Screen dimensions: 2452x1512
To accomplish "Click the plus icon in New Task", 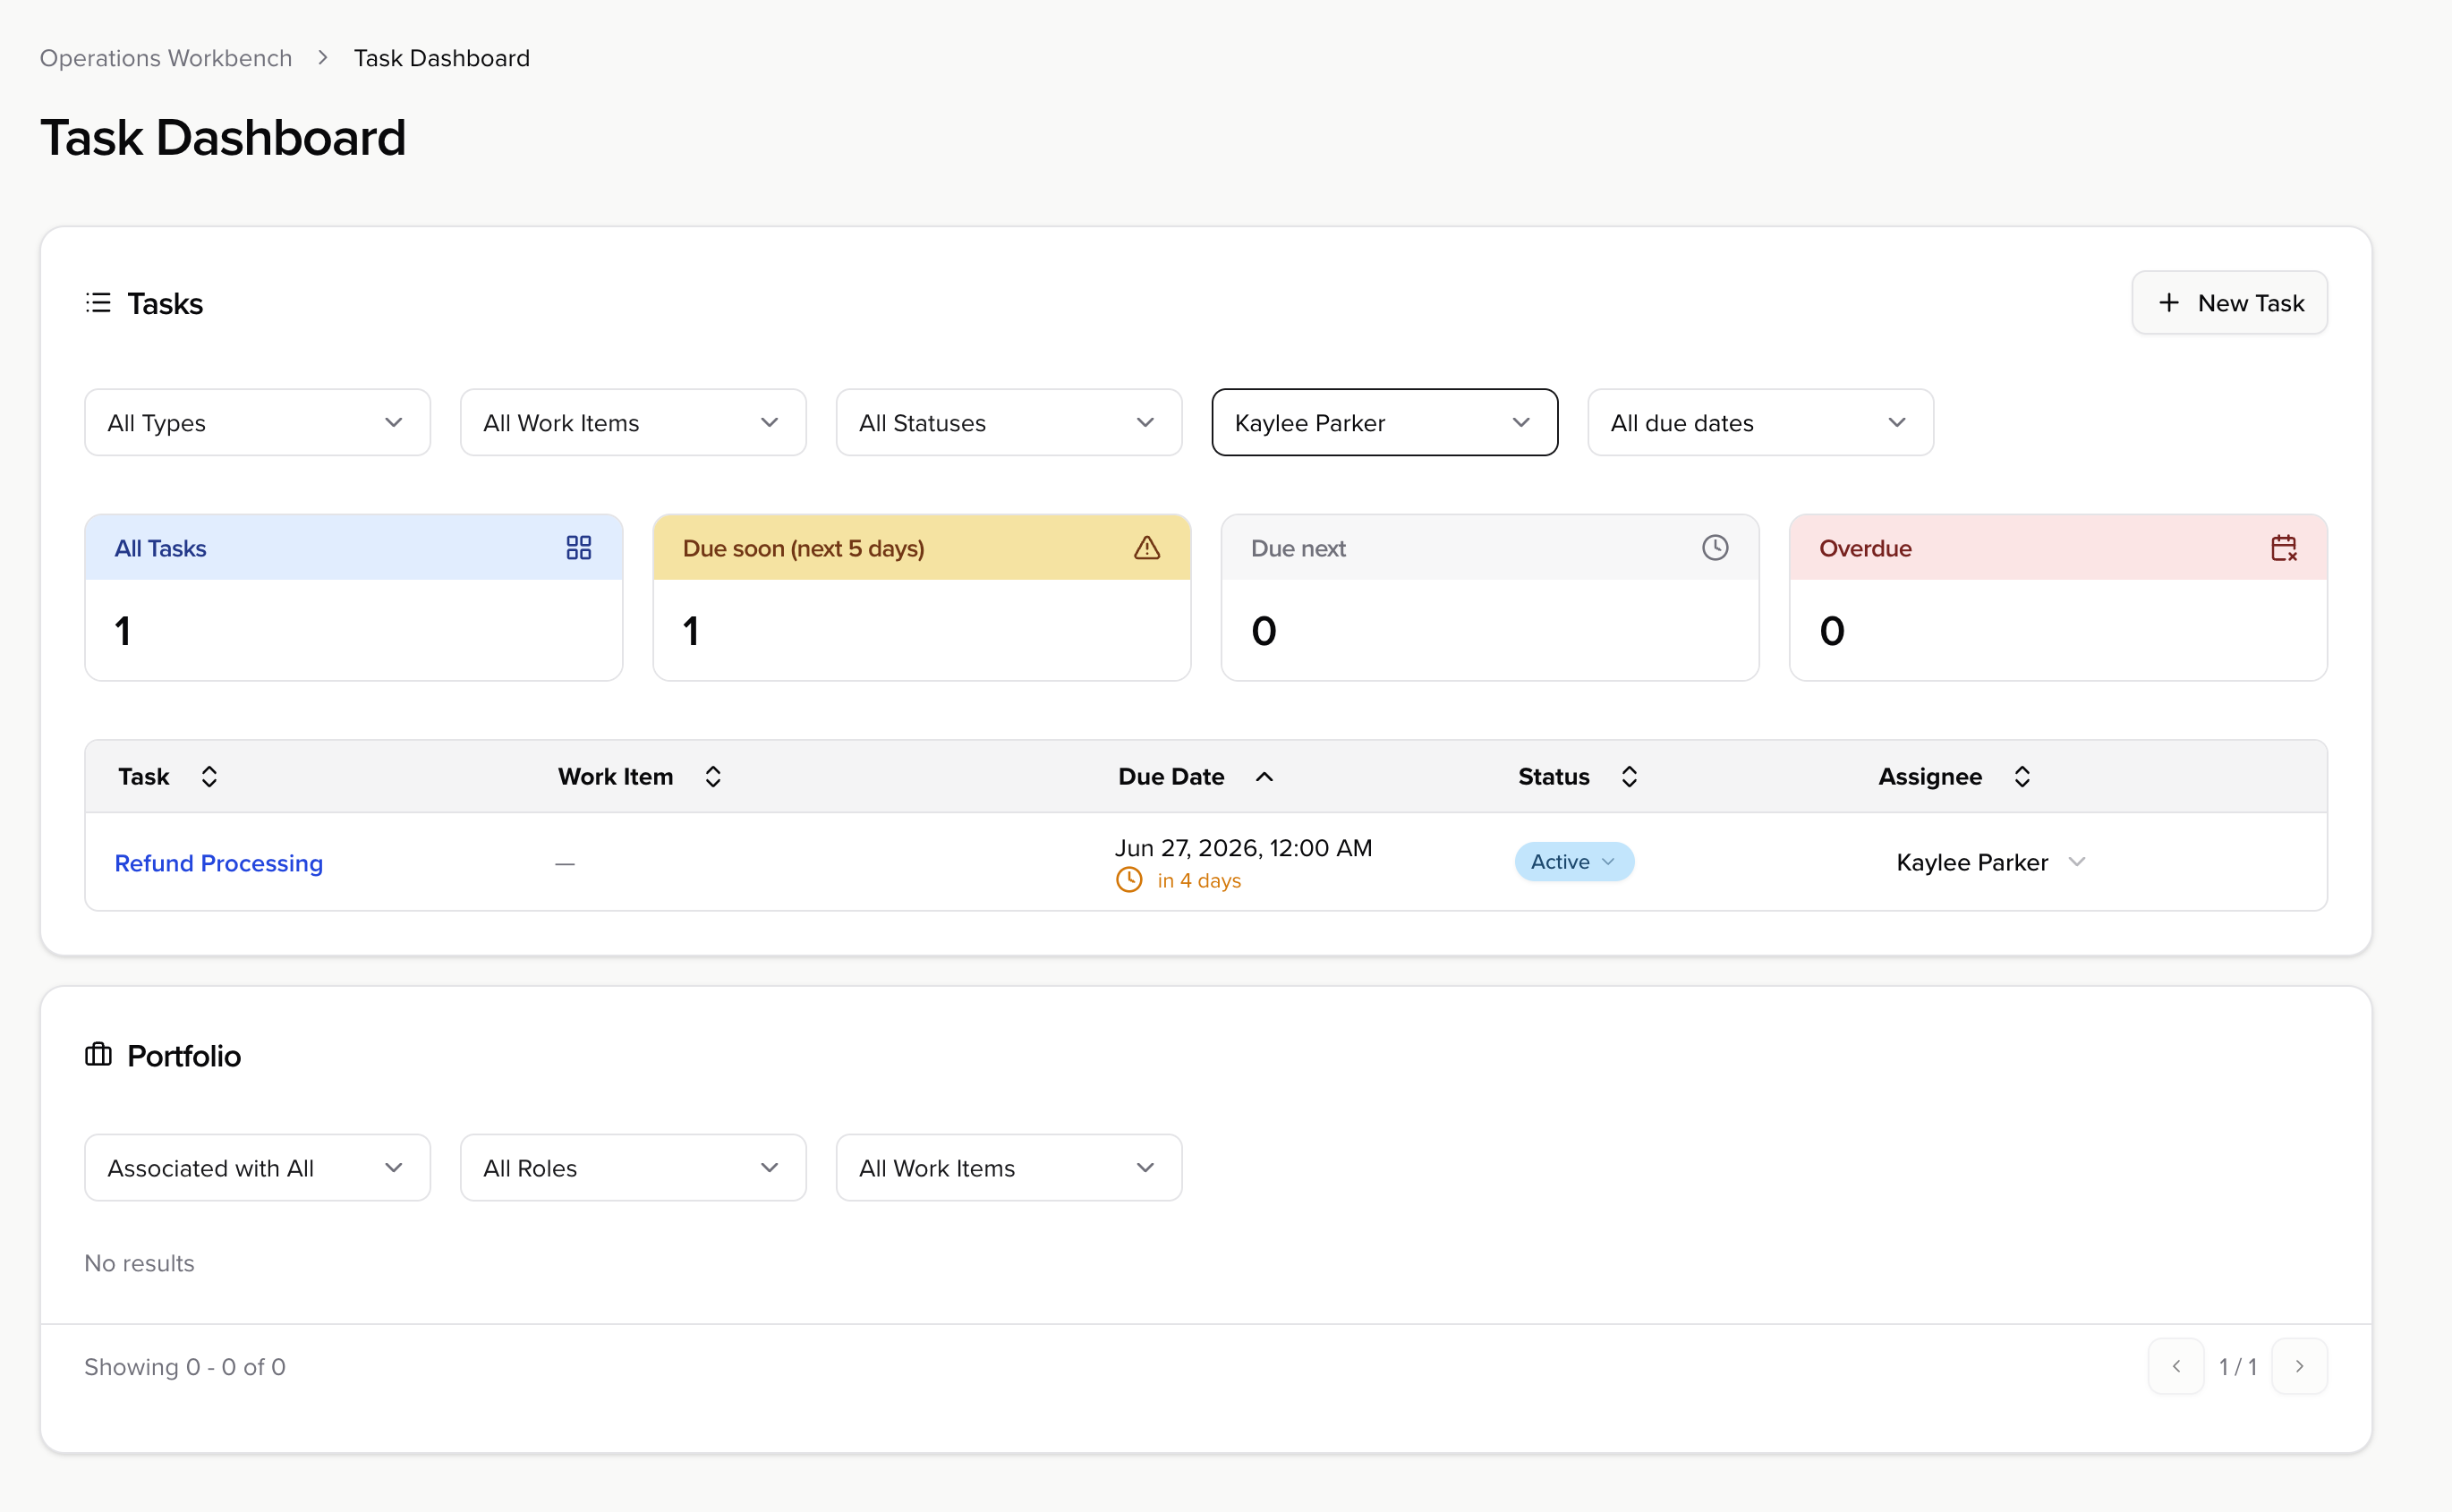I will 2168,303.
